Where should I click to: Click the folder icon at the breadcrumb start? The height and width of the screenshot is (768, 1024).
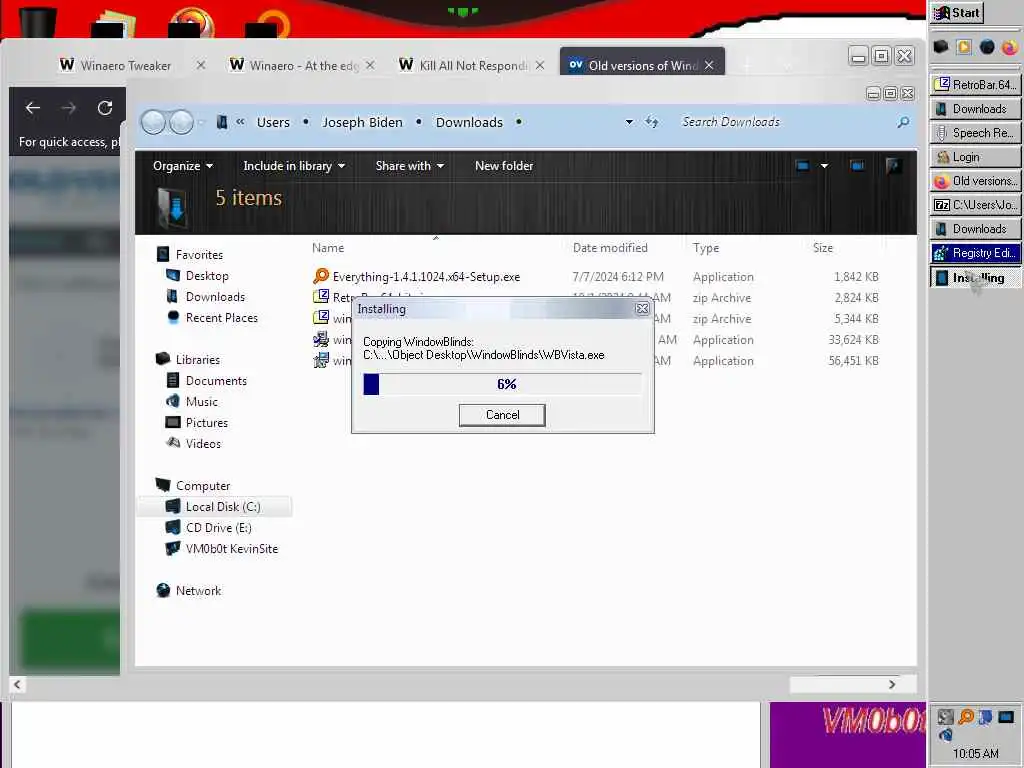[222, 122]
